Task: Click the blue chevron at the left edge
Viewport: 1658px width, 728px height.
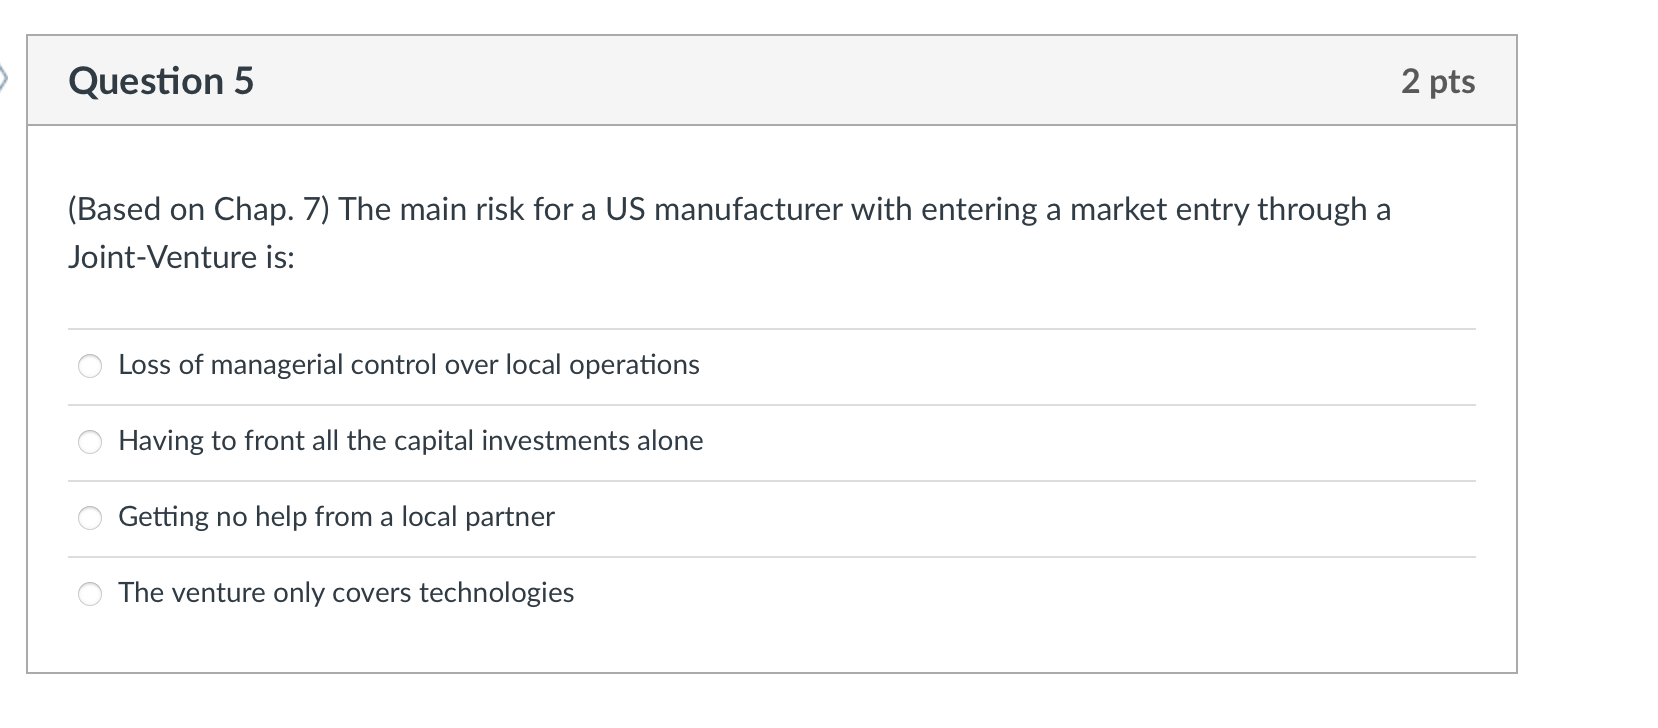Action: (x=5, y=78)
